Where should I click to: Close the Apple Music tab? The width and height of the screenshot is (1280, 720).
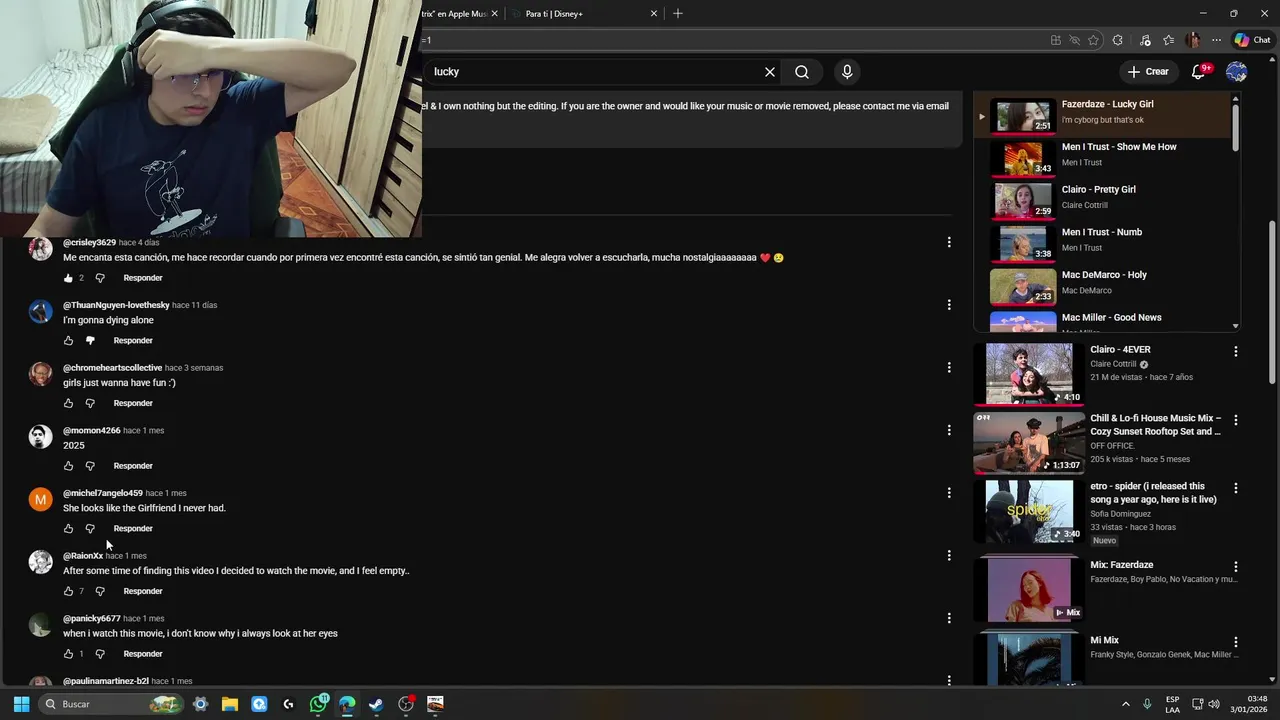tap(494, 14)
